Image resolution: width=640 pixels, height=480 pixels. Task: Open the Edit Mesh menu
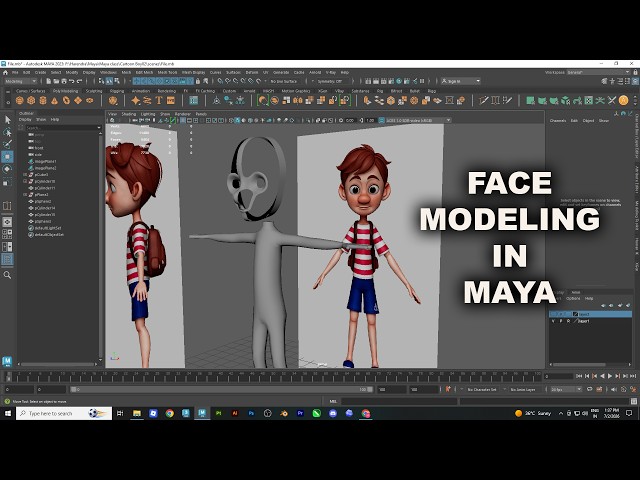[x=144, y=73]
